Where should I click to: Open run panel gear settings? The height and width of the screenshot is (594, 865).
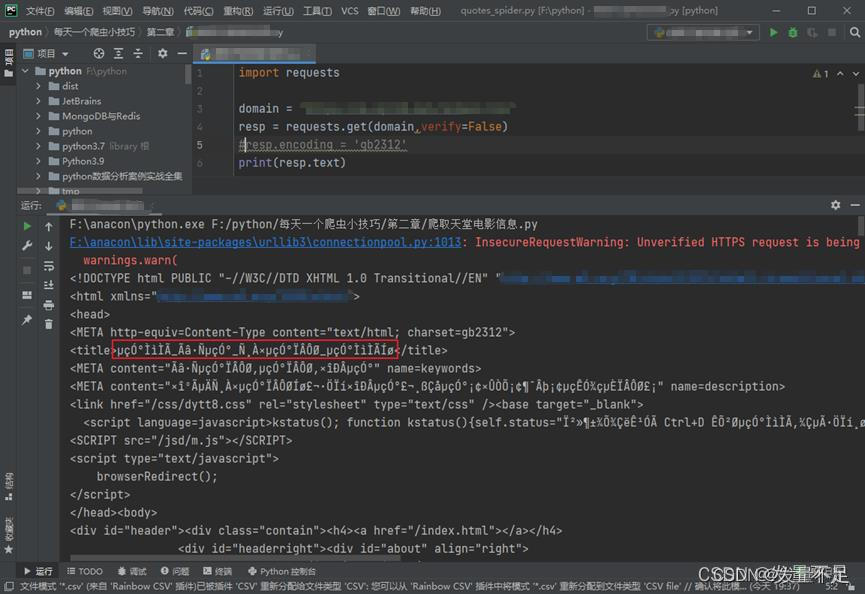tap(835, 205)
